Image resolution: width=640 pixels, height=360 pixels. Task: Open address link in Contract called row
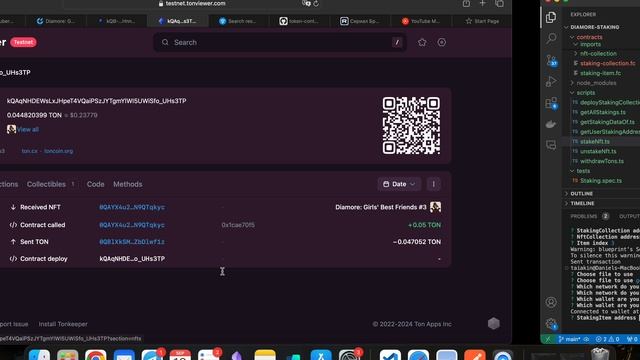coord(132,225)
